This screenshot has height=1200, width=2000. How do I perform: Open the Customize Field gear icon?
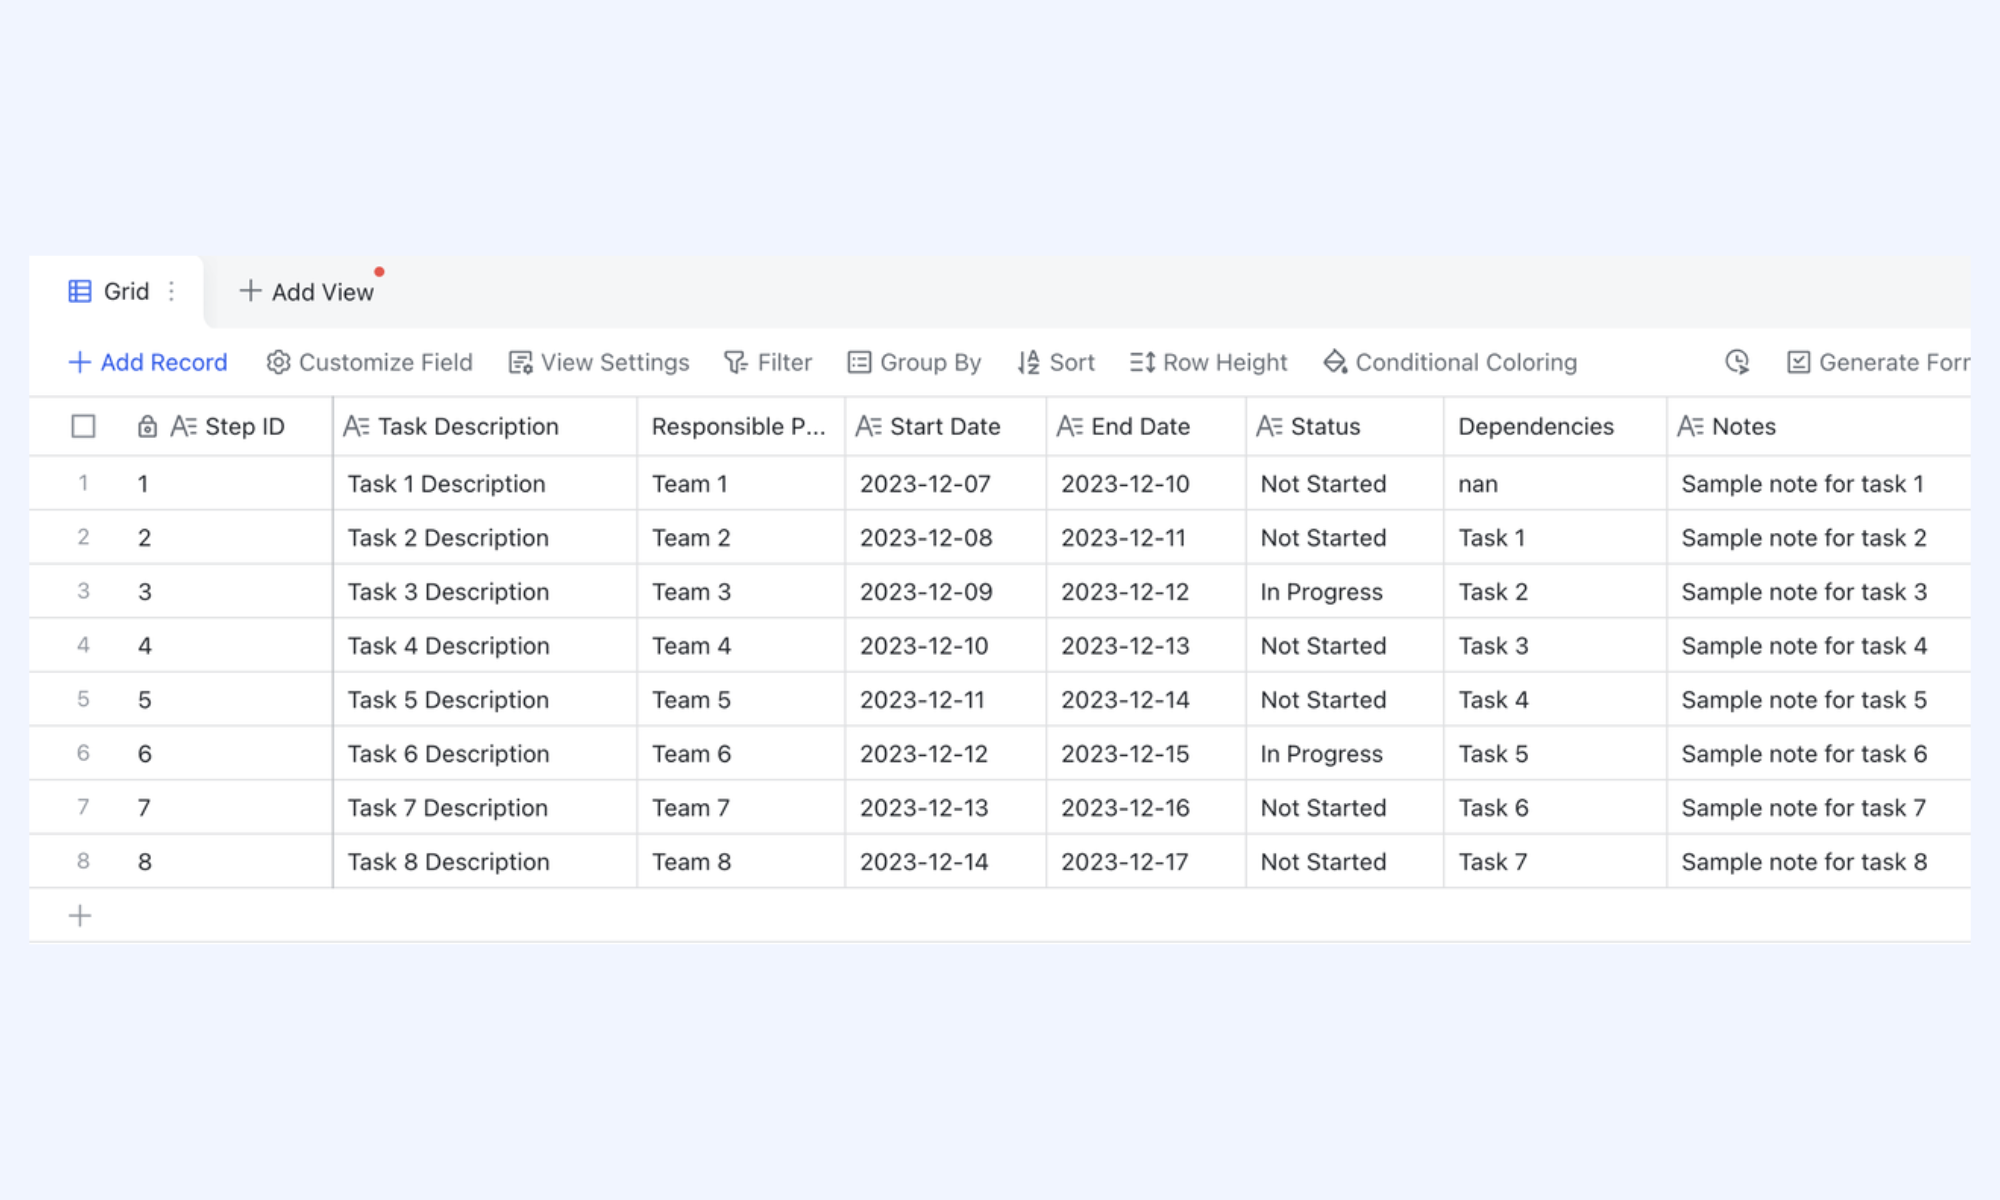coord(278,362)
